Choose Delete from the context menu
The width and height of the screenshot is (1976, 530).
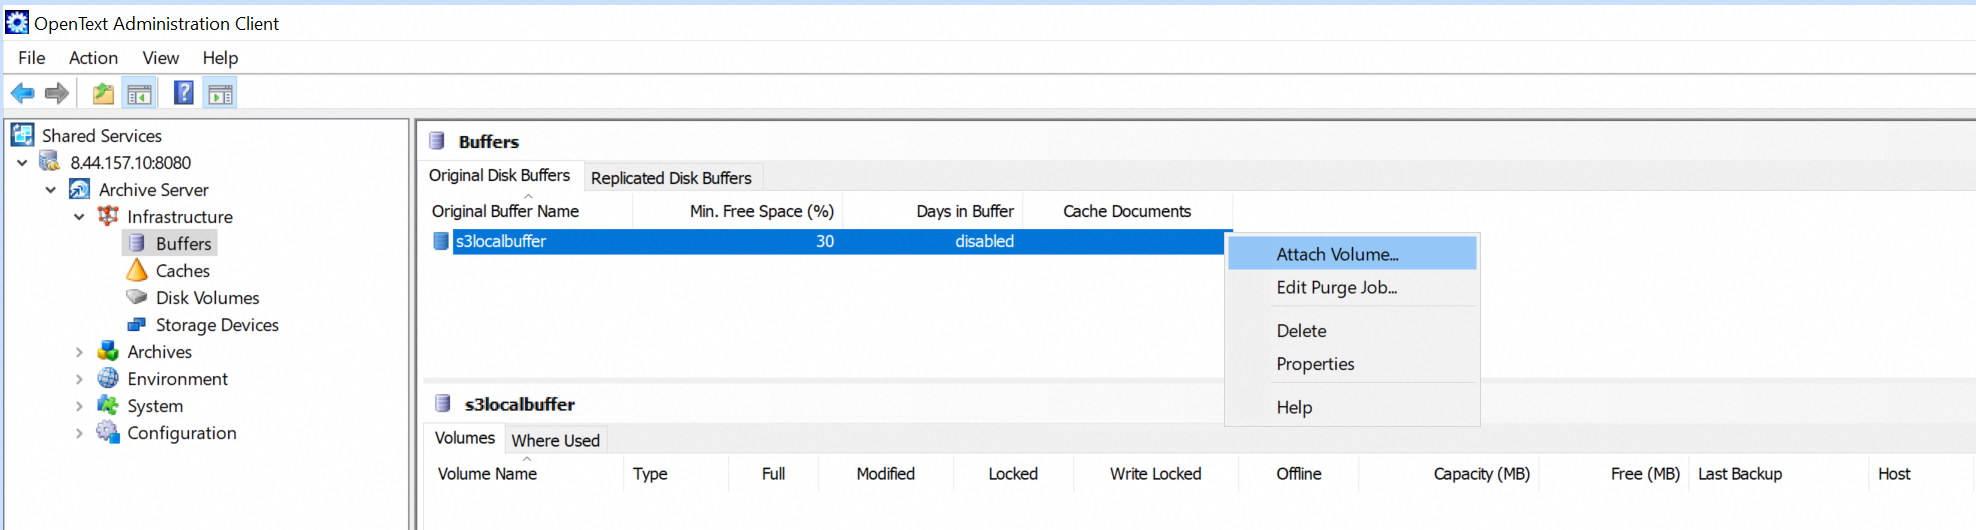tap(1351, 330)
